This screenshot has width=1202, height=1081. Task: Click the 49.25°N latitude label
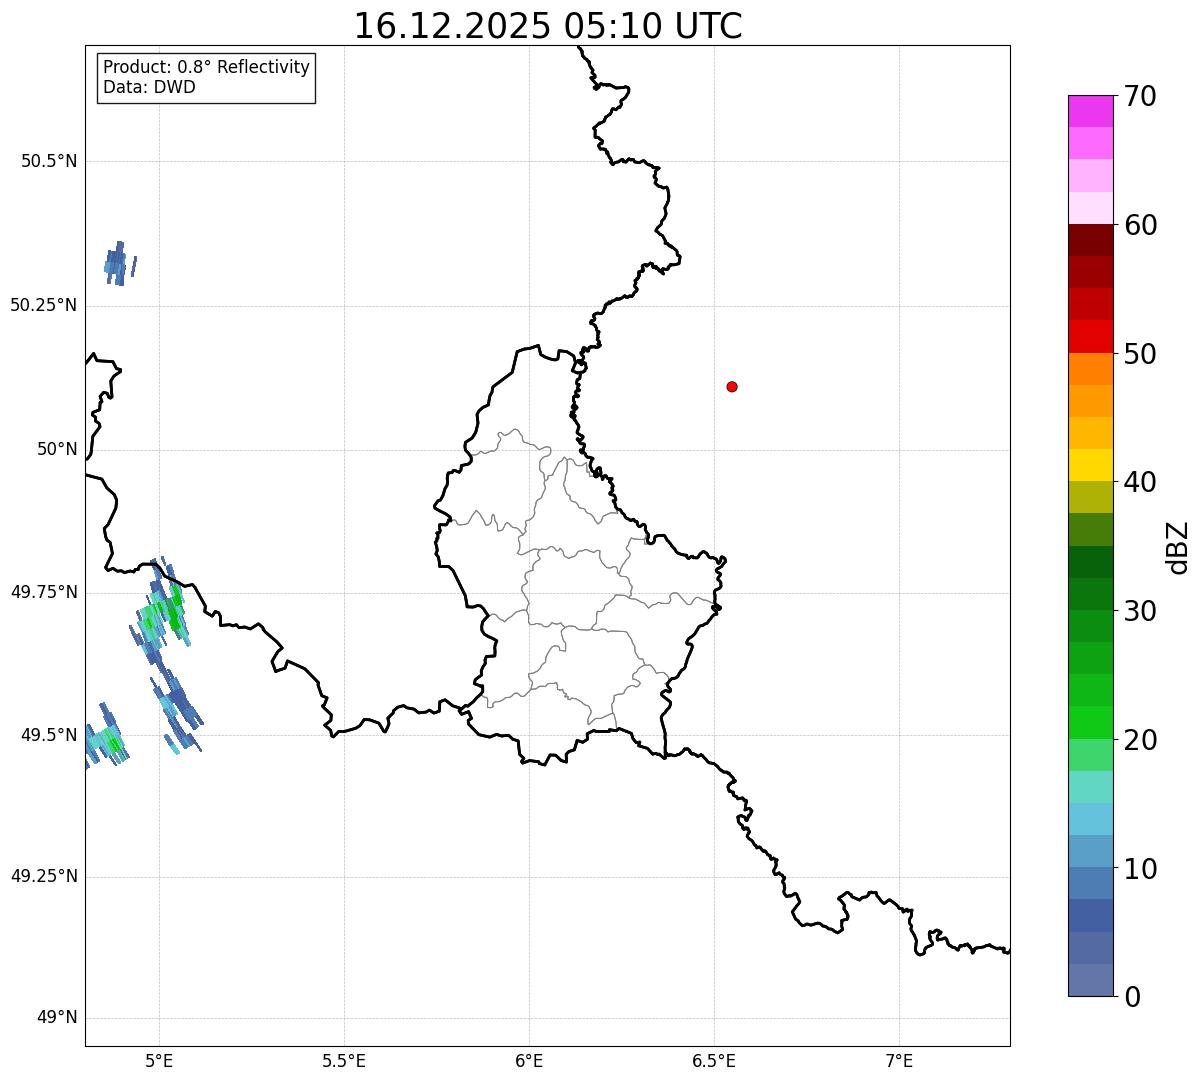point(44,877)
